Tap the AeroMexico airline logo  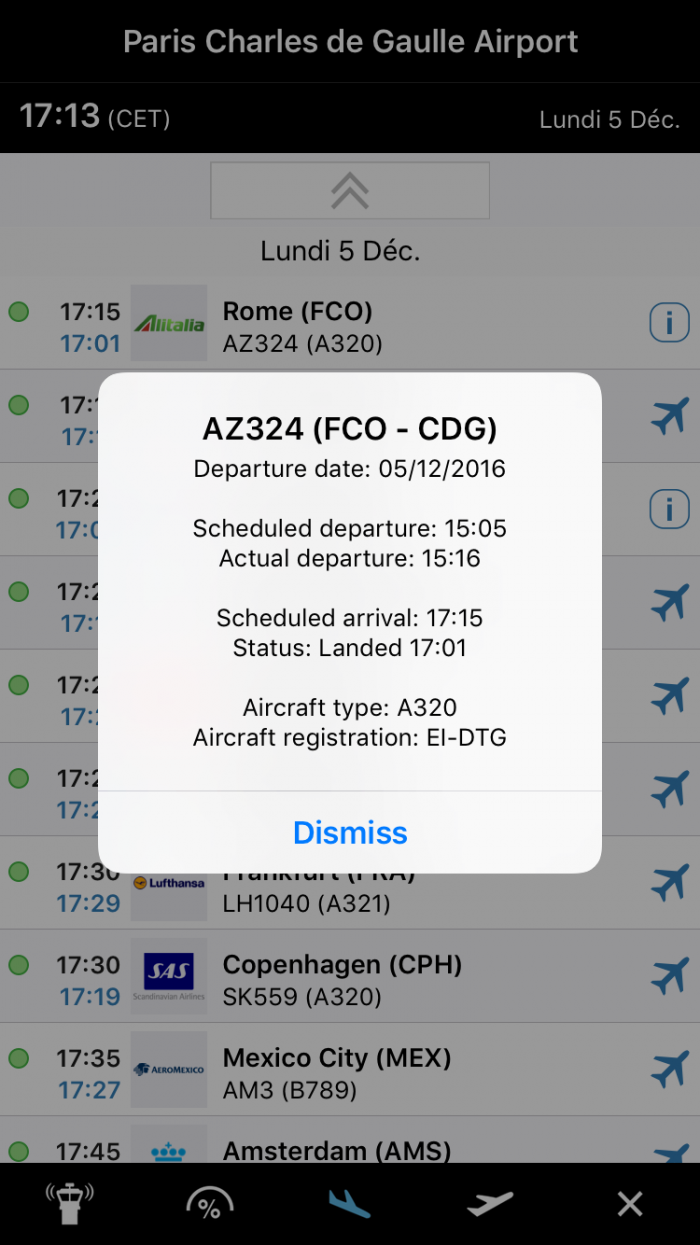pos(169,1069)
